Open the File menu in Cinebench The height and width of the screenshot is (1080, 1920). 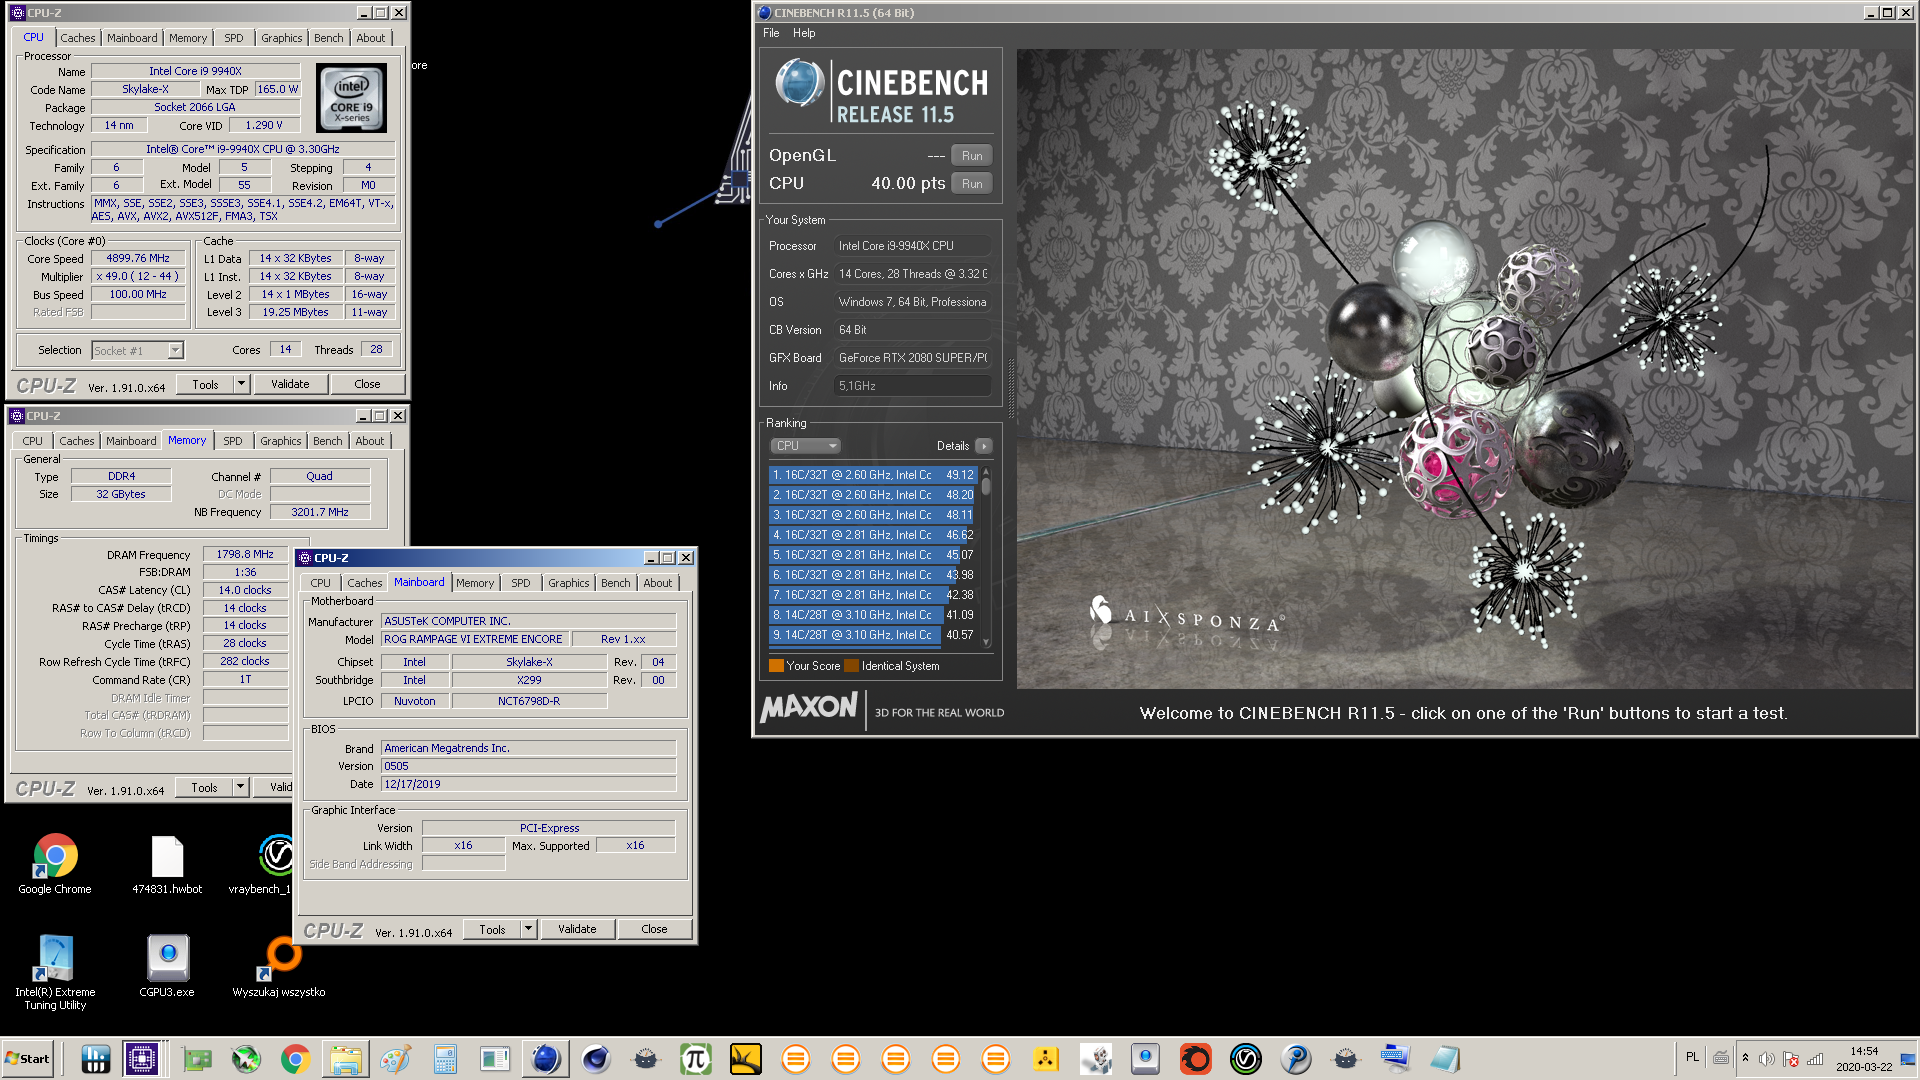click(771, 33)
